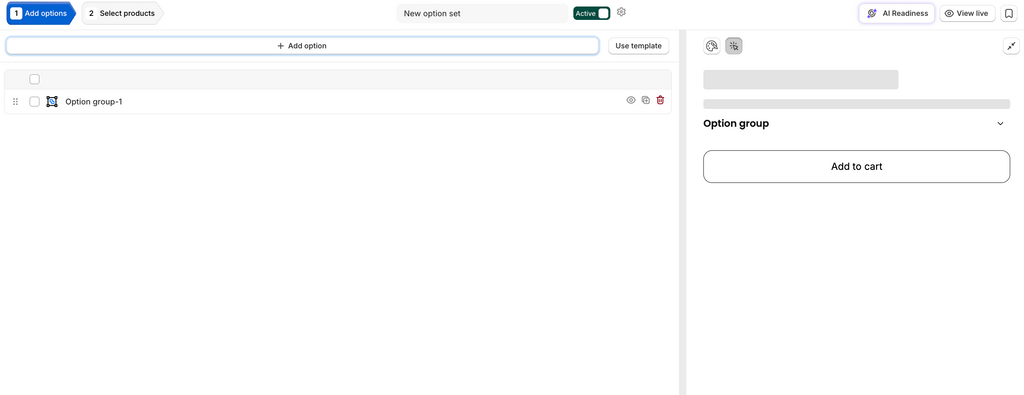Go to Select products step
1024x395 pixels.
click(x=122, y=13)
